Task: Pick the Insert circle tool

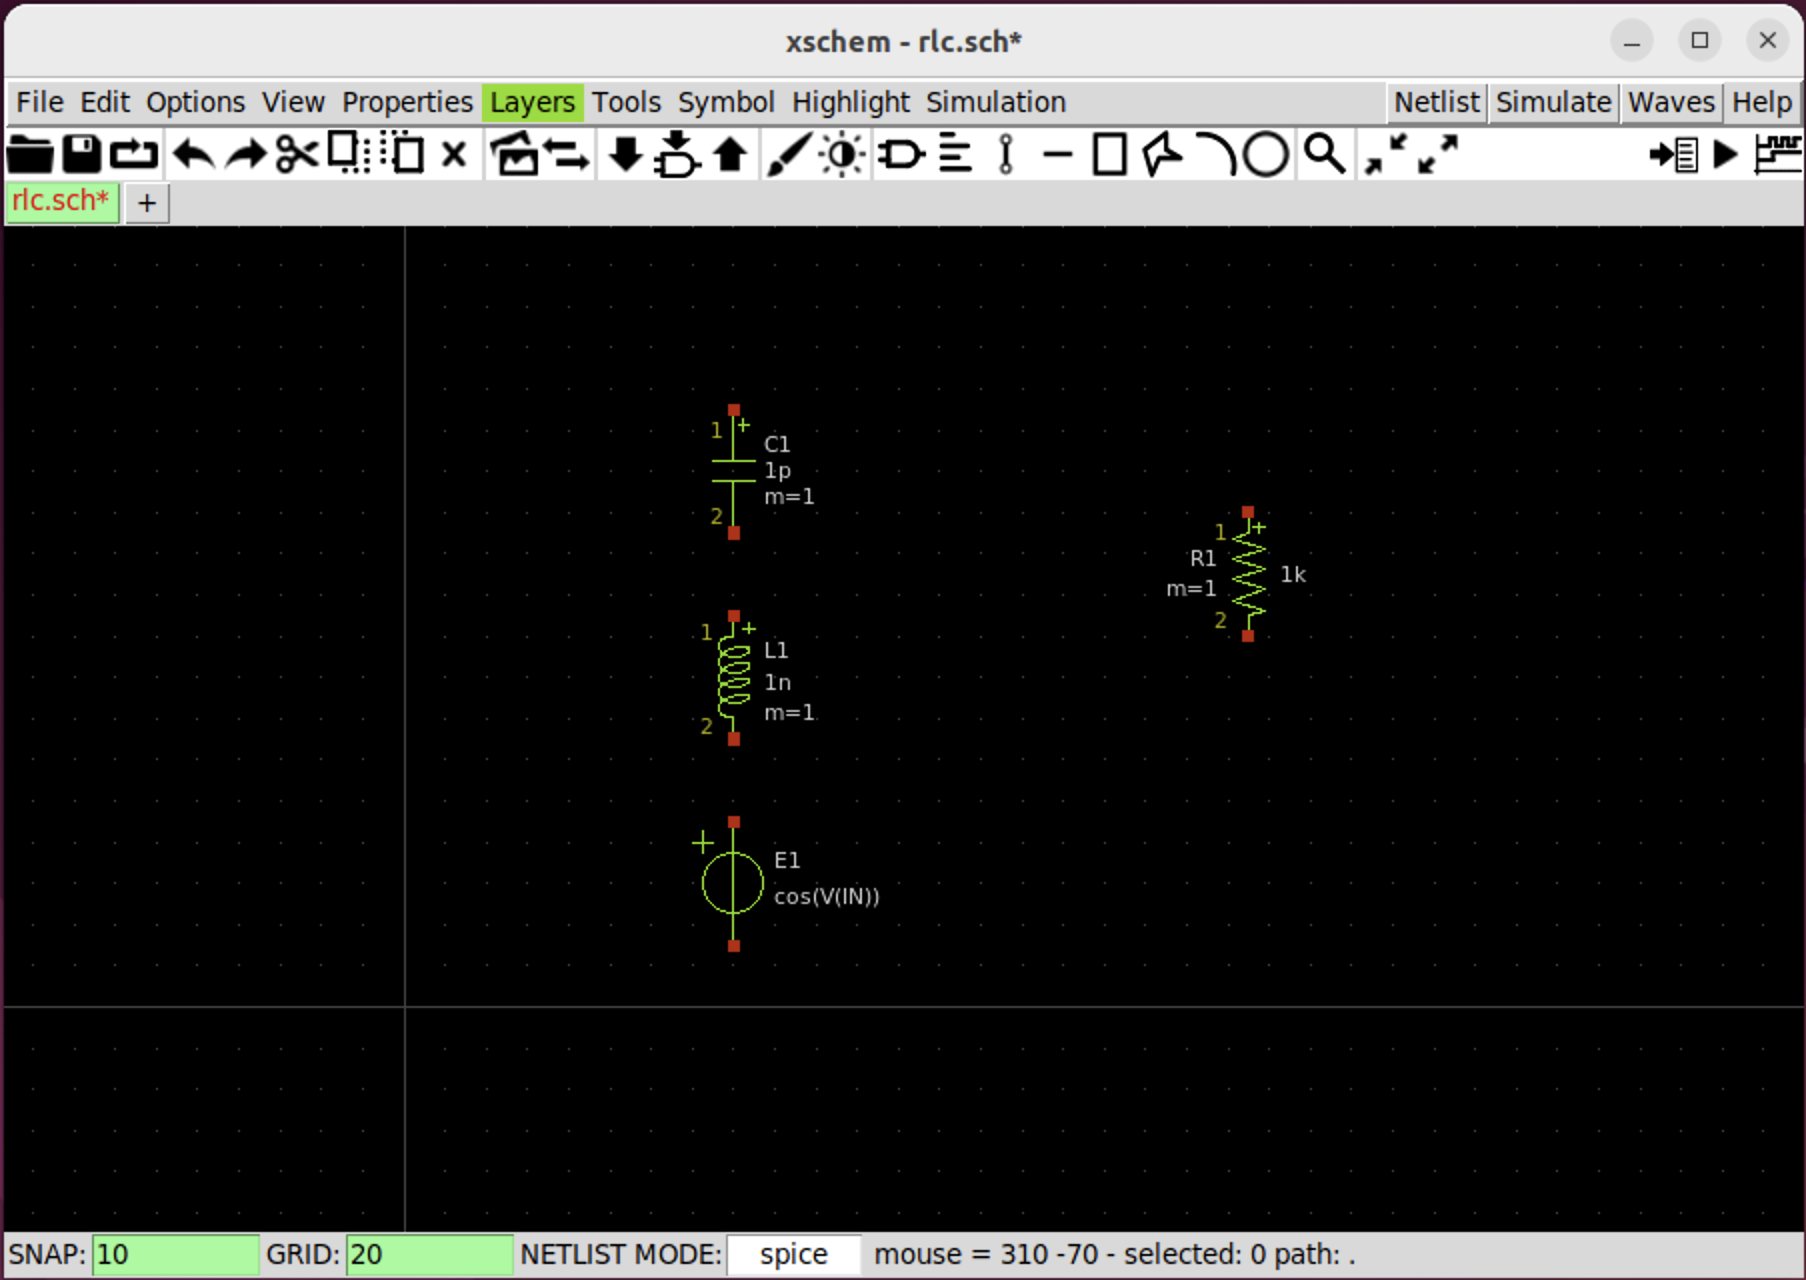Action: tap(1265, 155)
